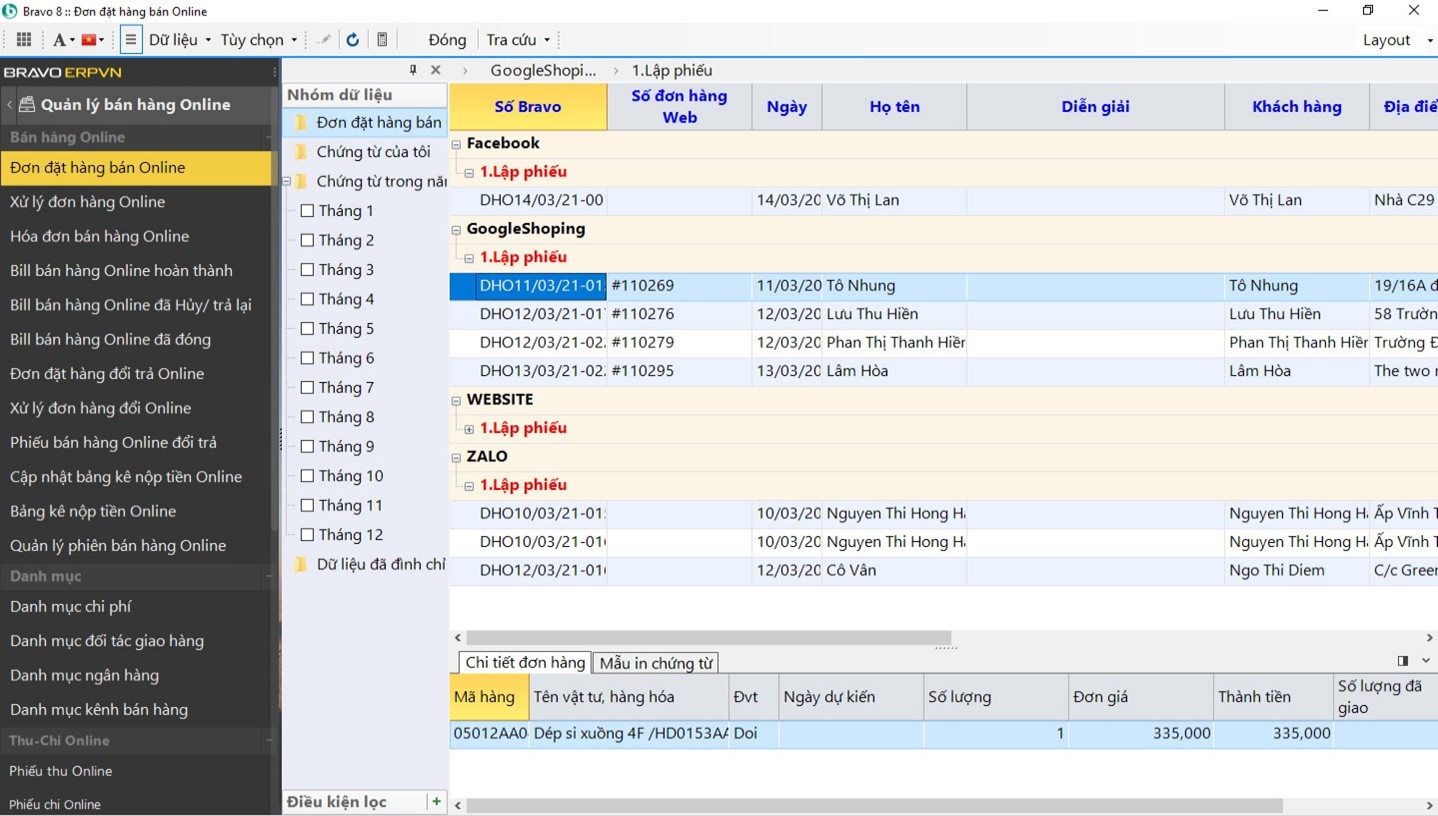Click the Dữ liệu đã đình chỉ folder icon
This screenshot has width=1438, height=816.
301,565
